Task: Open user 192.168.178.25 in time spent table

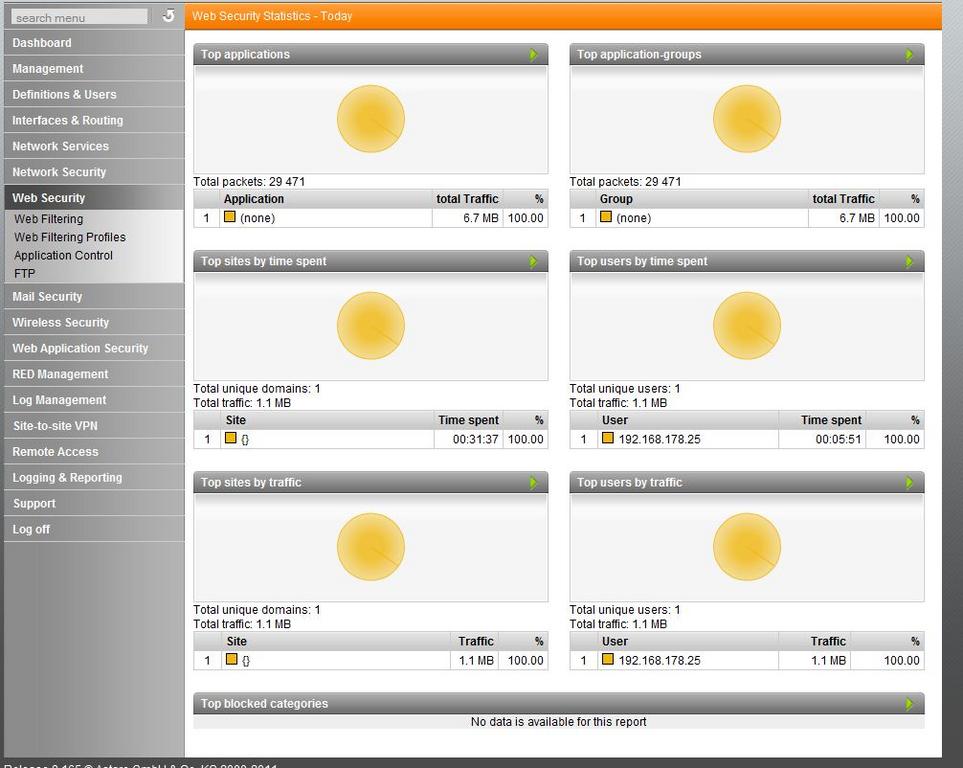Action: click(659, 439)
